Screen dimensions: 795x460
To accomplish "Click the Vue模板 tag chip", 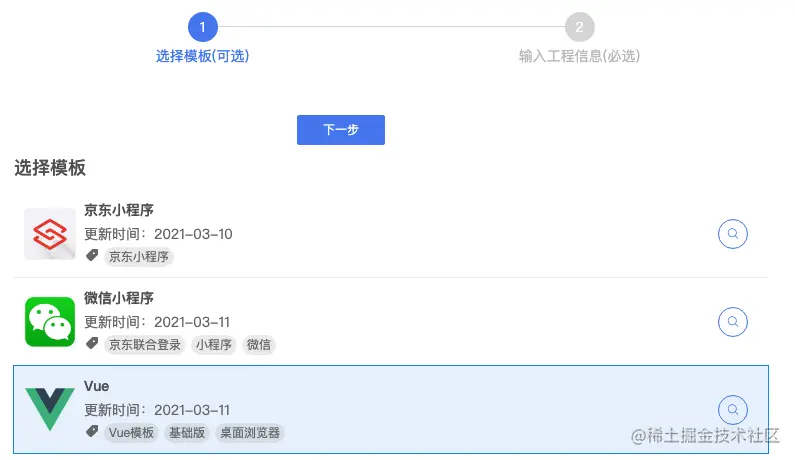I will (131, 433).
